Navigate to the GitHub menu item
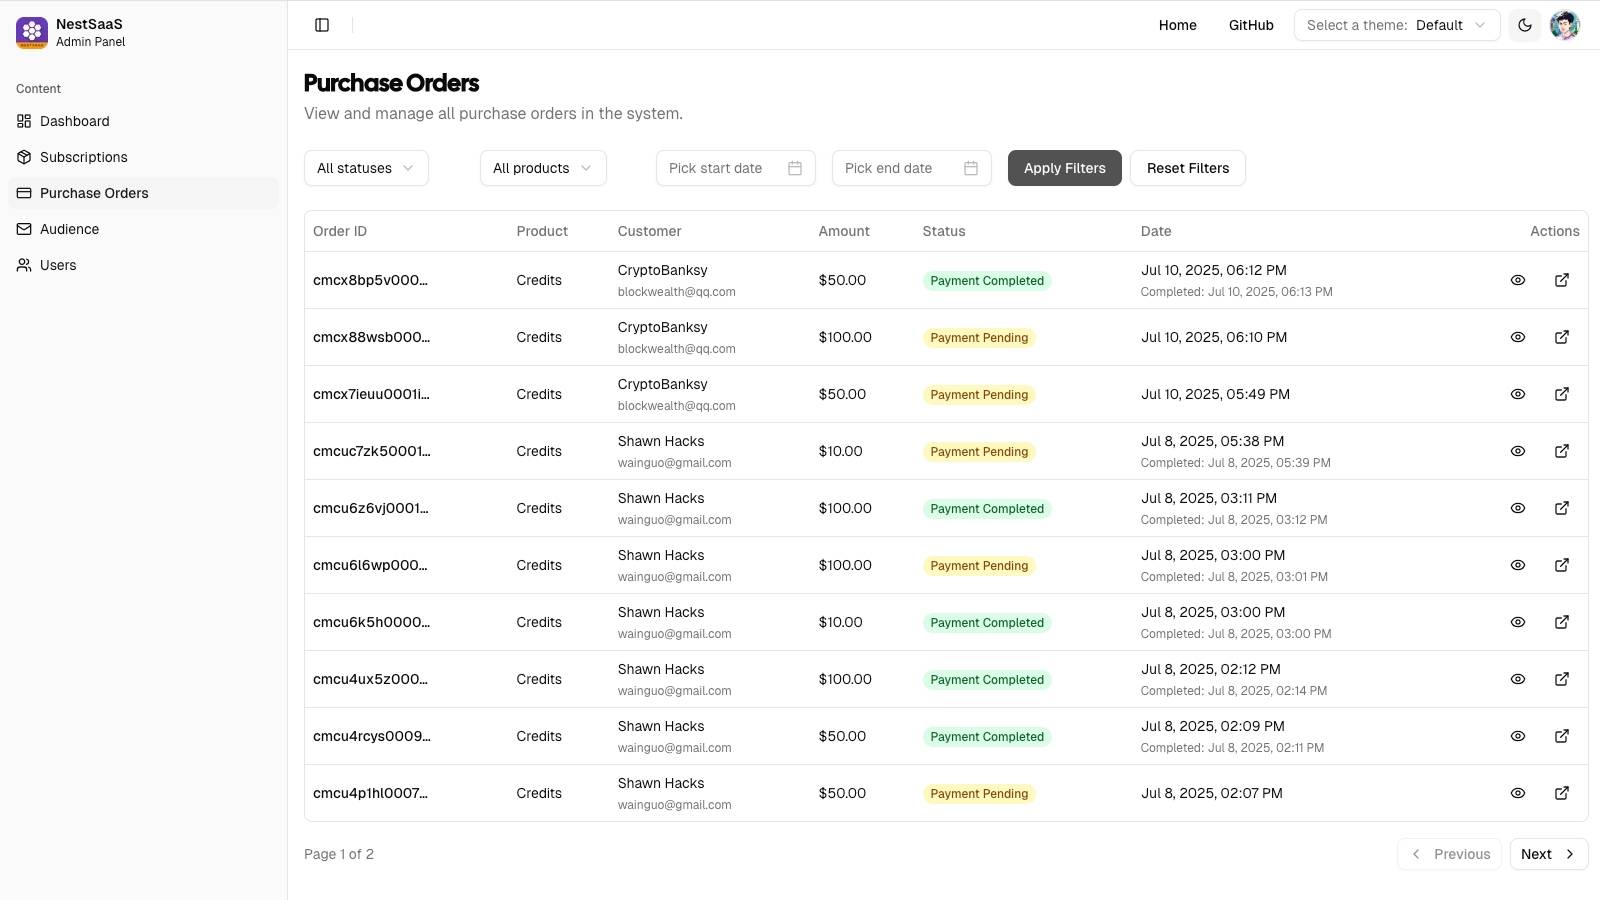The height and width of the screenshot is (900, 1600). [1251, 25]
